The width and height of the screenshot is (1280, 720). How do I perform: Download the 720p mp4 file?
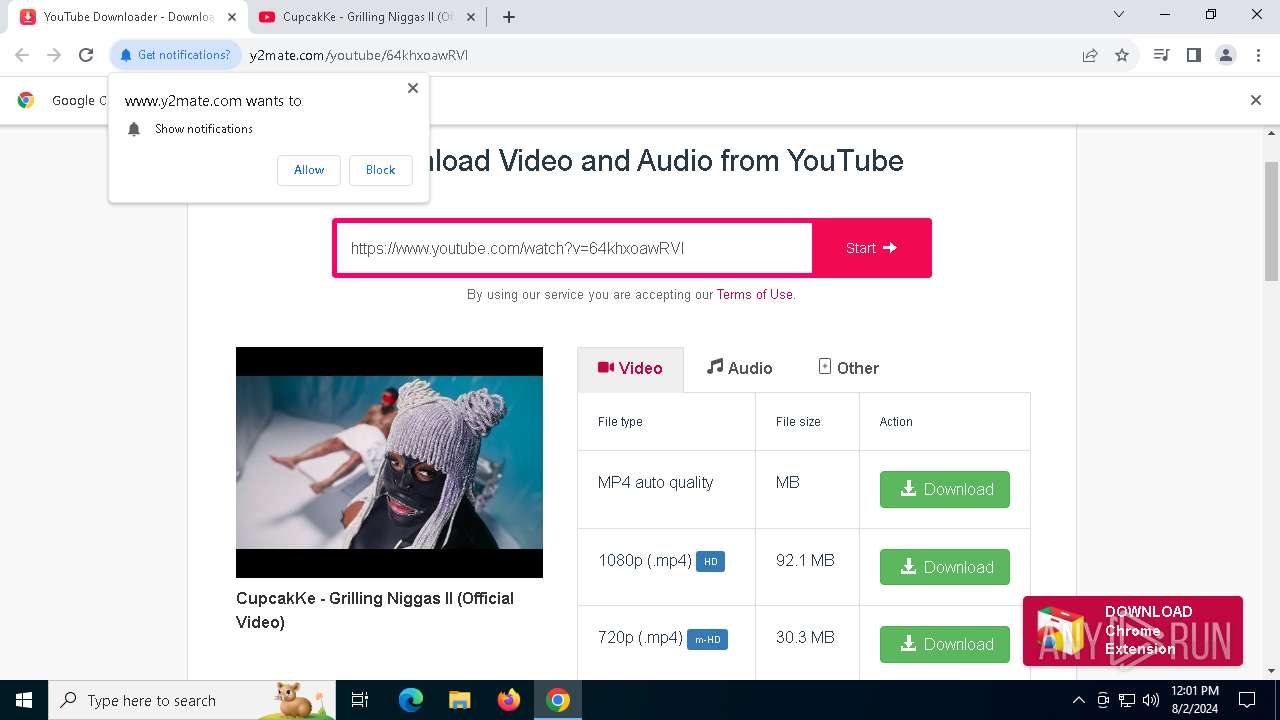tap(945, 644)
